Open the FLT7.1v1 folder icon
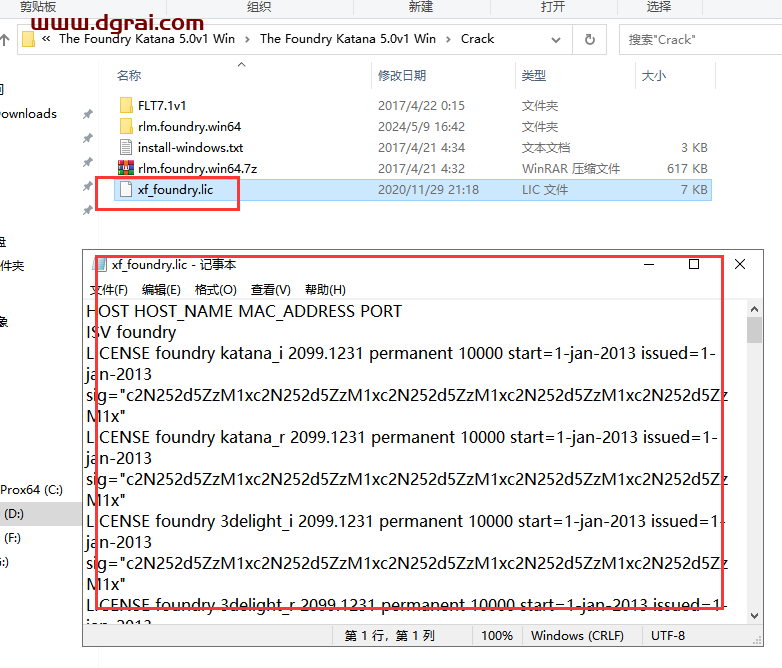 coord(126,105)
